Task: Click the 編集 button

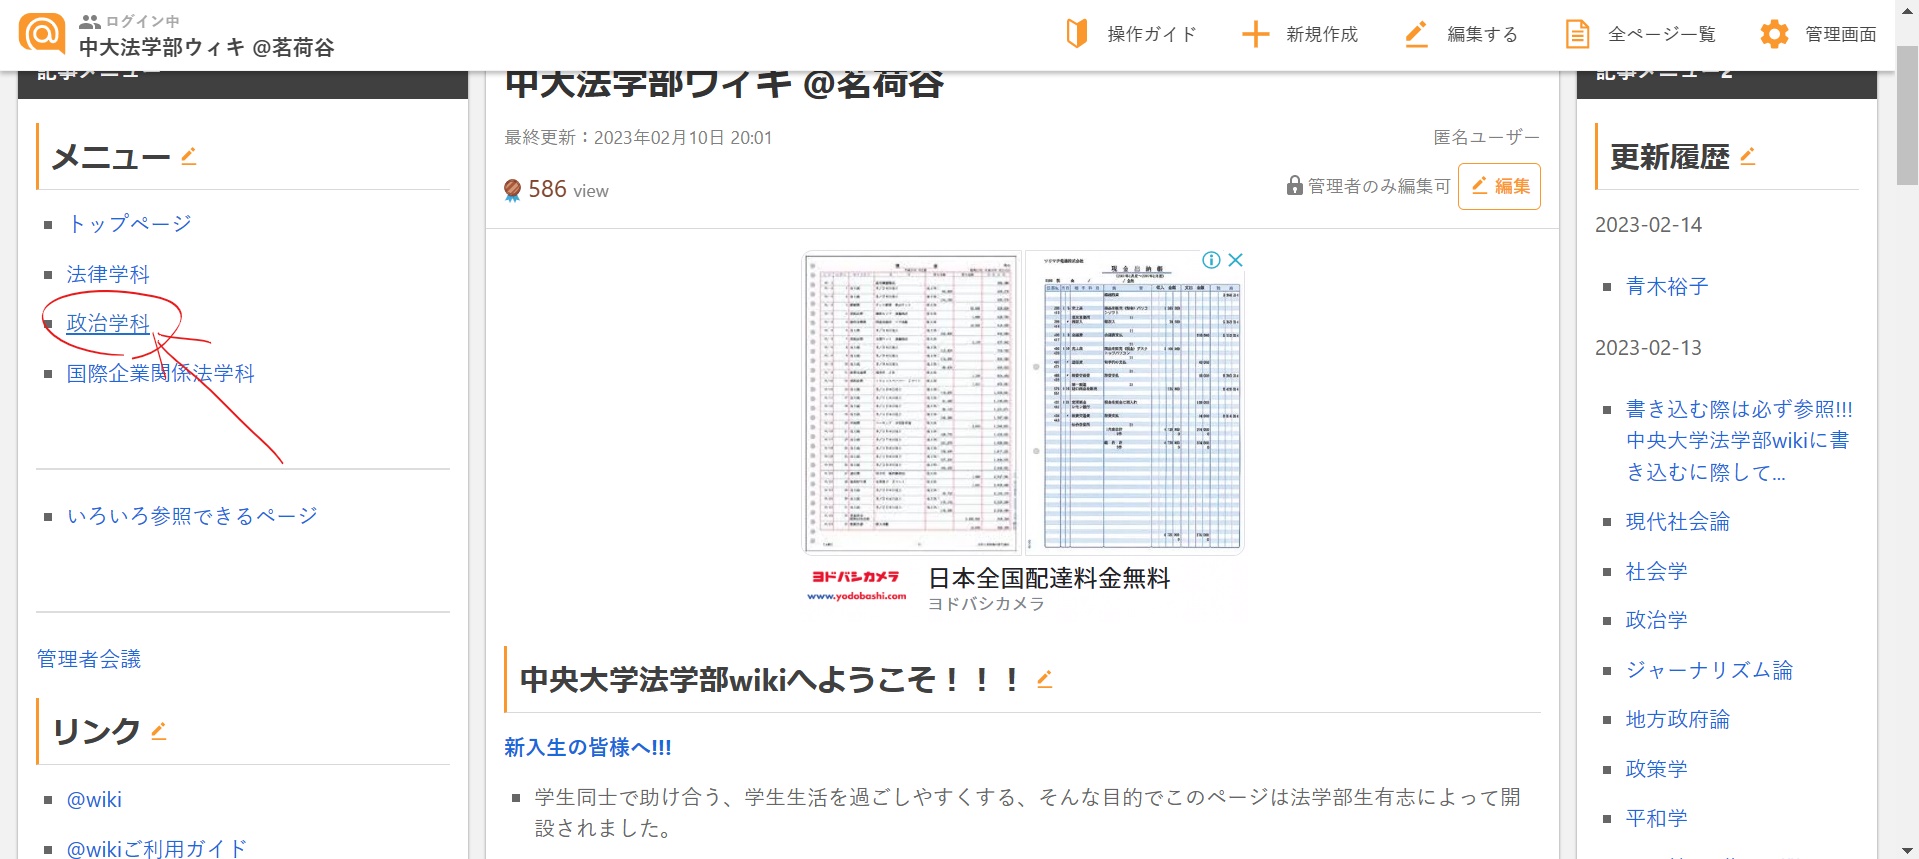Action: point(1499,186)
